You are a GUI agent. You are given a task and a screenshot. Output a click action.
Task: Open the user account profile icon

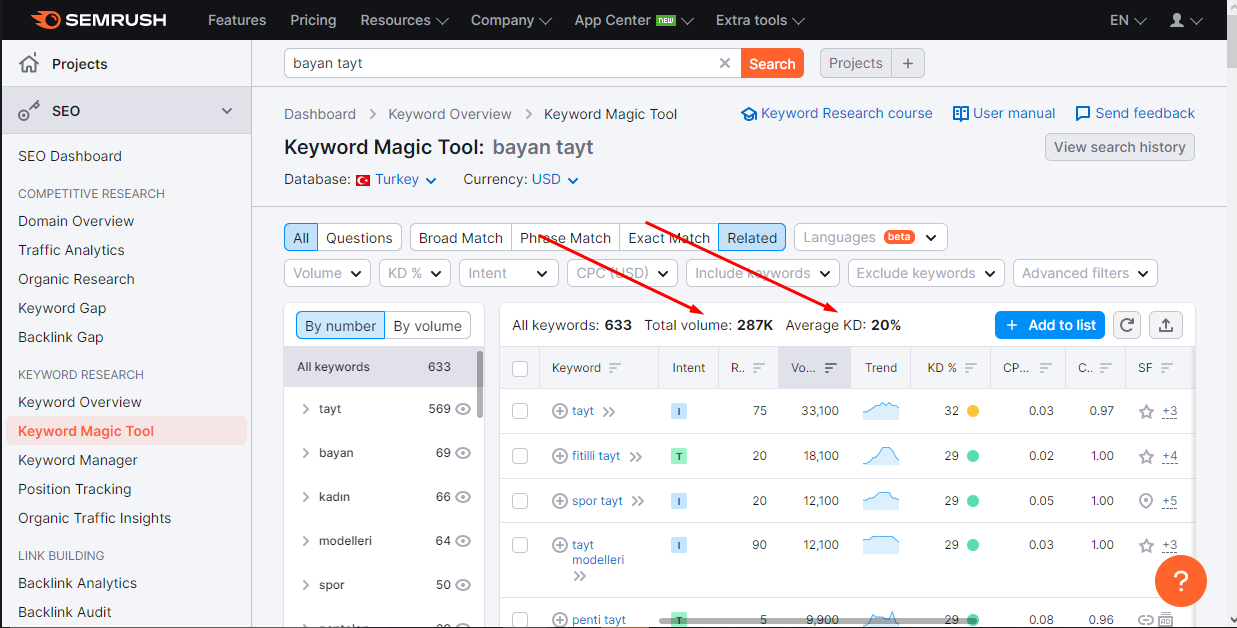coord(1186,20)
